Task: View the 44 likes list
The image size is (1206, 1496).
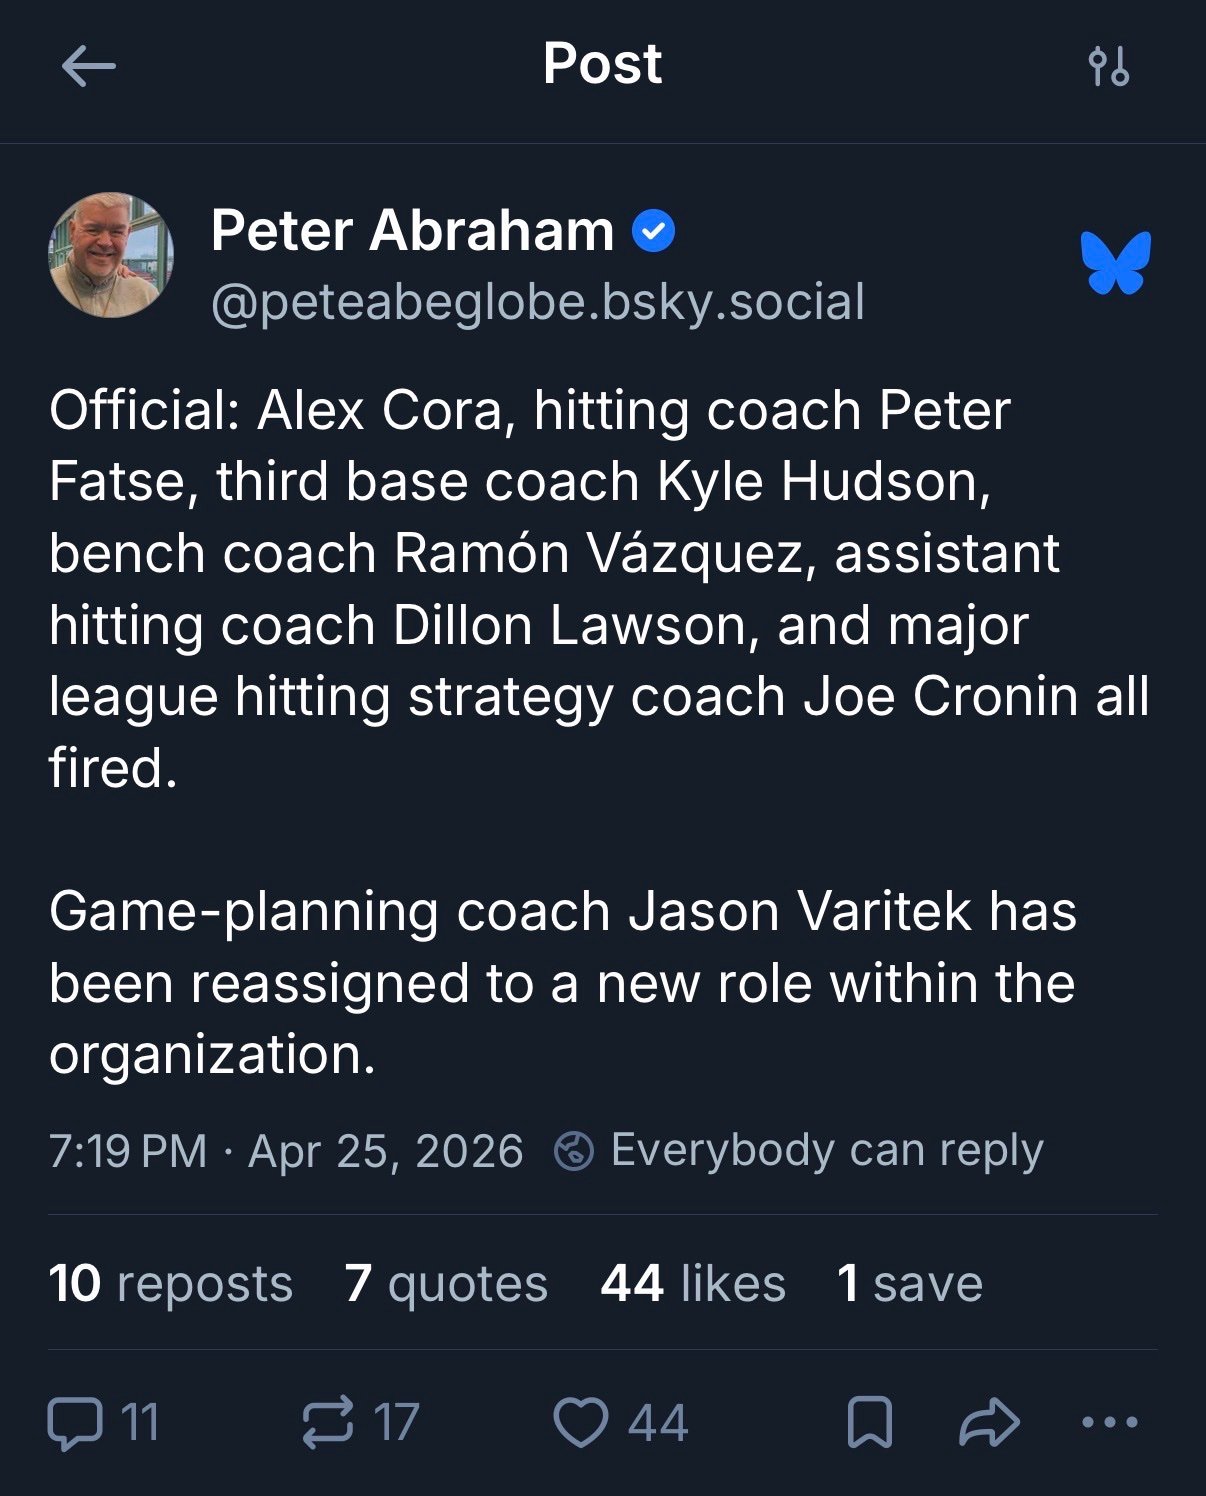Action: pyautogui.click(x=693, y=1283)
